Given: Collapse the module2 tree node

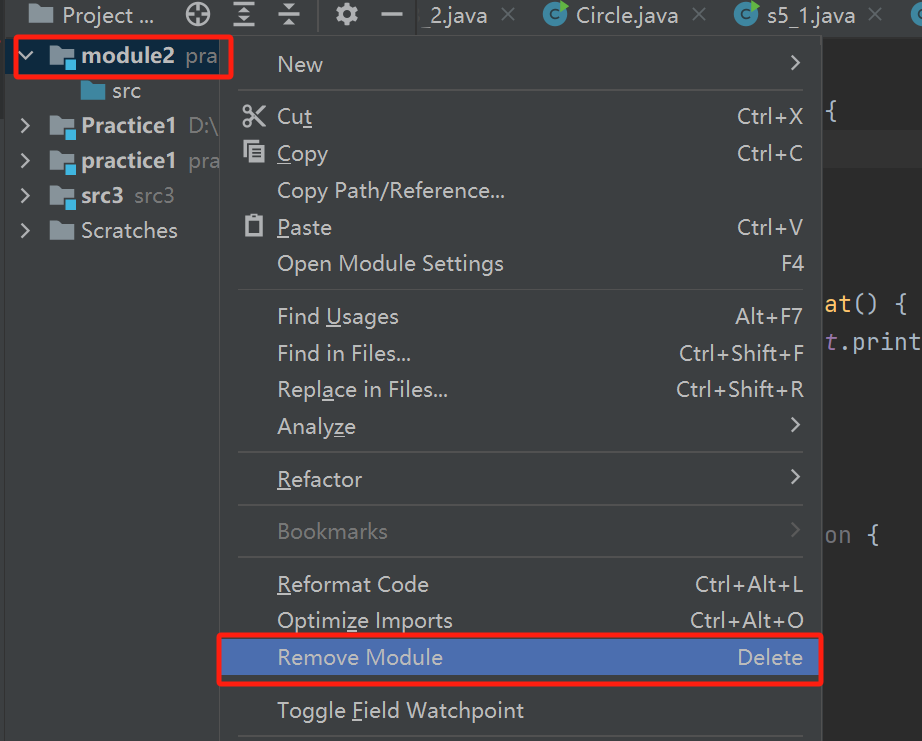Looking at the screenshot, I should pos(24,56).
